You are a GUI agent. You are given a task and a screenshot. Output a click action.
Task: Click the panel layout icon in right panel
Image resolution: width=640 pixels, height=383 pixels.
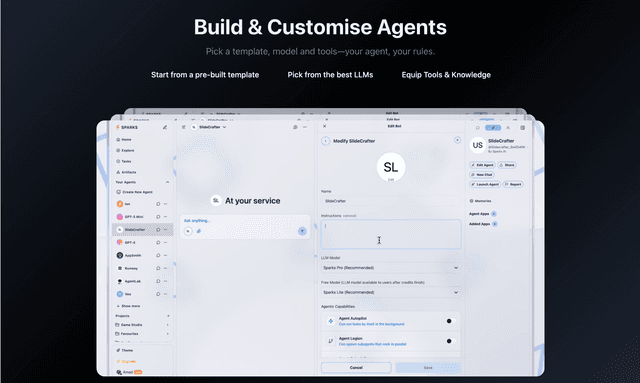tap(522, 128)
